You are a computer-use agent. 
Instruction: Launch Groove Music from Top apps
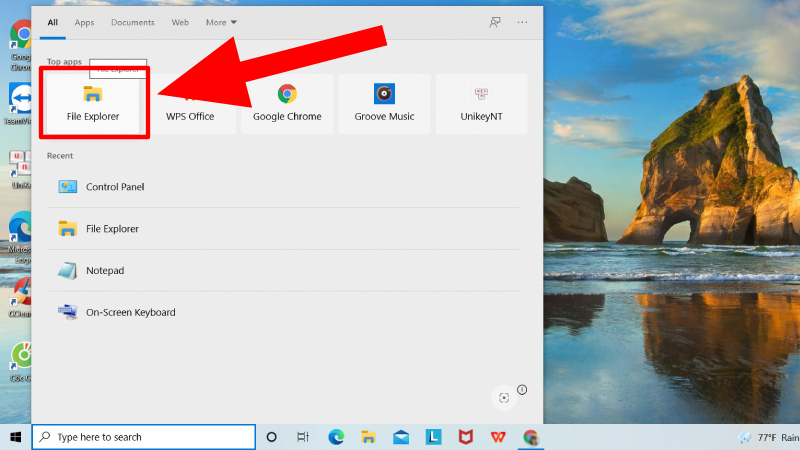(384, 104)
